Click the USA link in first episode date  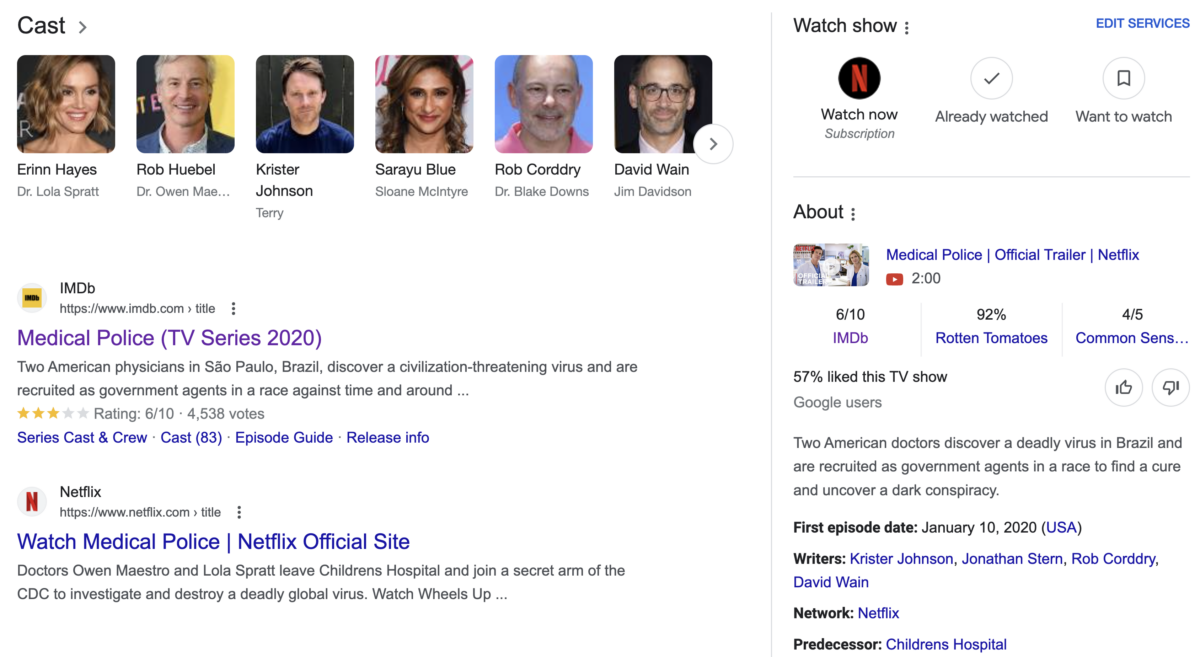pos(1062,527)
